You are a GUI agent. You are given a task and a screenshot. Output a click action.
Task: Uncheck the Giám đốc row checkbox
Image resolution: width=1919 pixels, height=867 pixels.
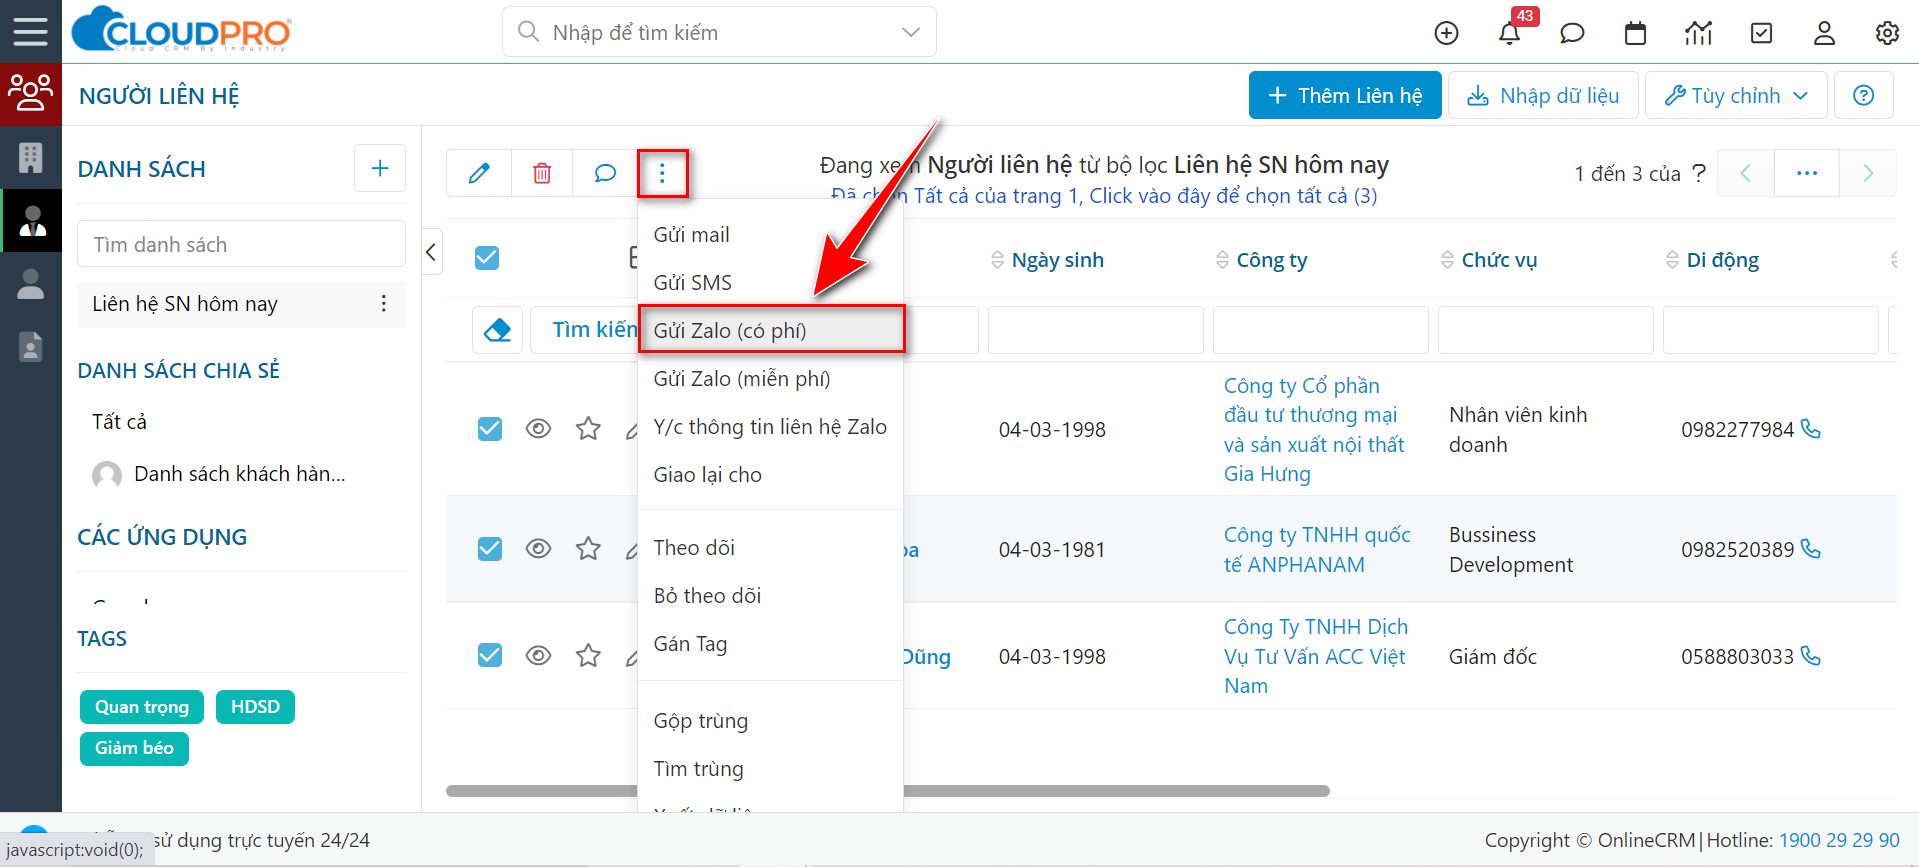pos(490,655)
